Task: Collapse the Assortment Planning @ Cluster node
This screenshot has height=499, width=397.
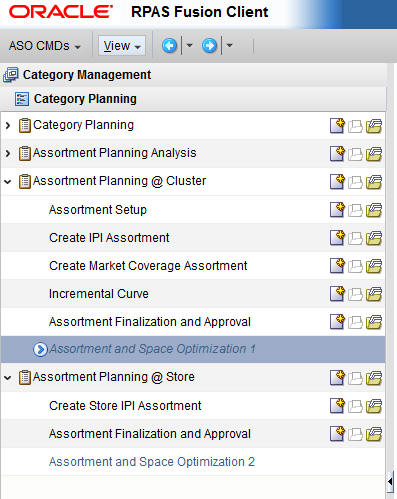Action: [8, 182]
